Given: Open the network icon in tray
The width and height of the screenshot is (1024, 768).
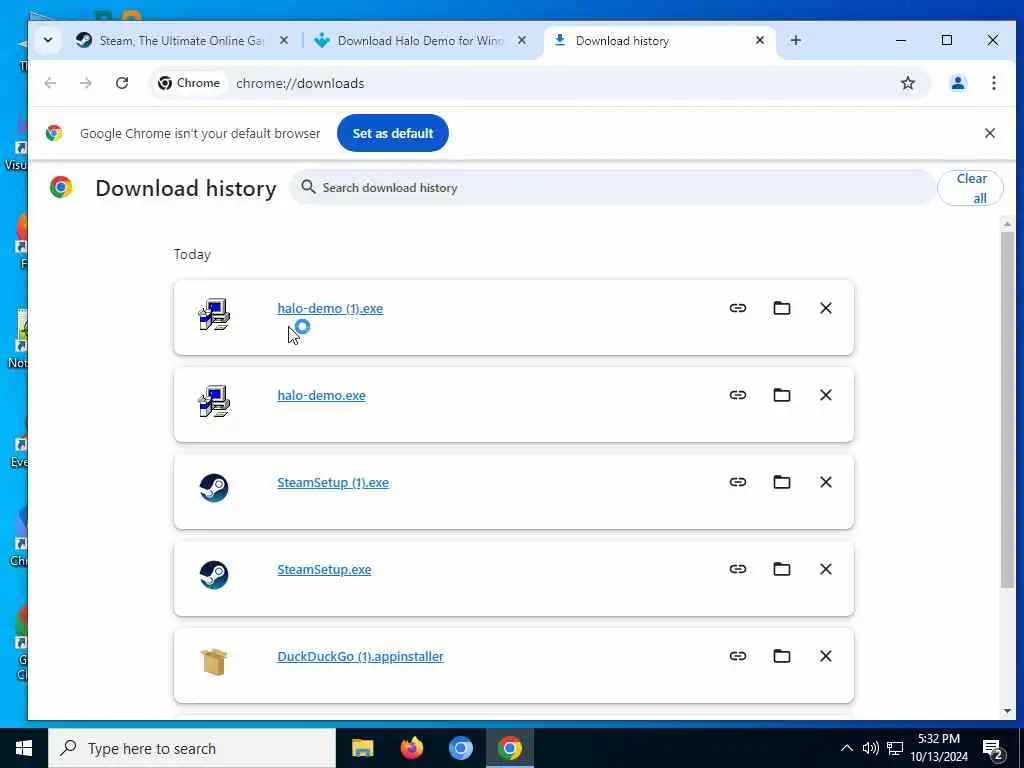Looking at the screenshot, I should pyautogui.click(x=895, y=748).
